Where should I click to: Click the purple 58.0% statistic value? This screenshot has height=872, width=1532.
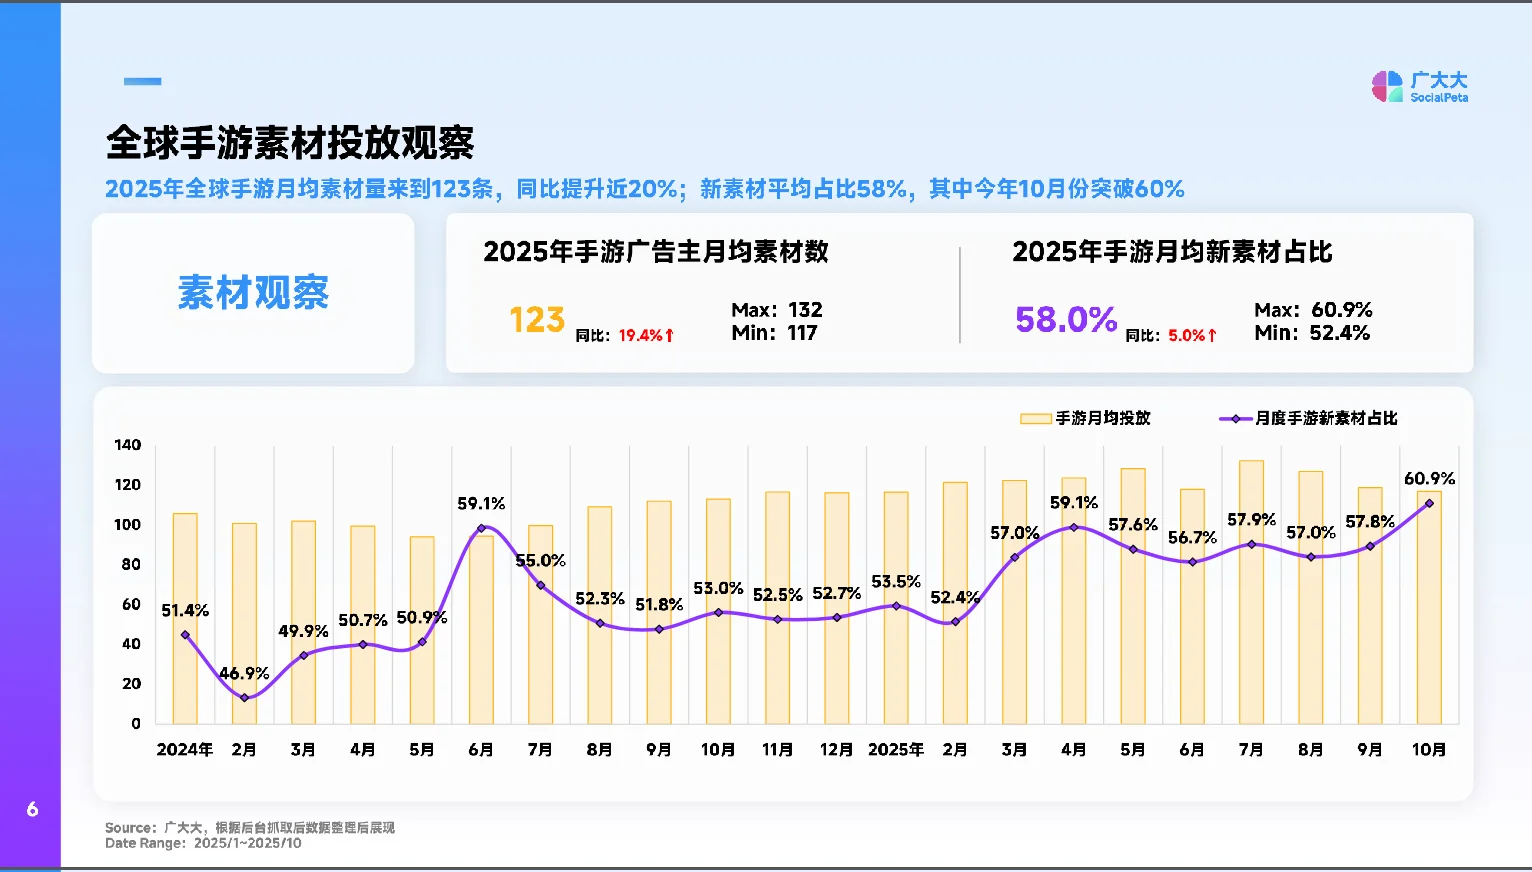tap(1063, 320)
